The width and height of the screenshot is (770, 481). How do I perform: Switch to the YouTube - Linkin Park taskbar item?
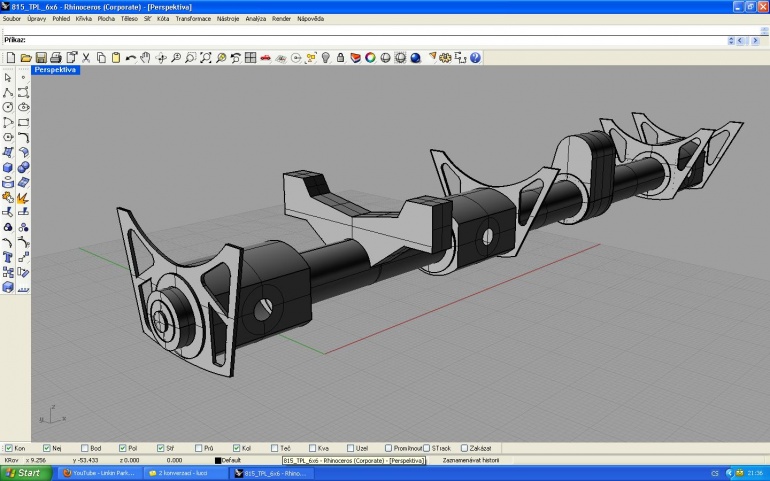100,473
